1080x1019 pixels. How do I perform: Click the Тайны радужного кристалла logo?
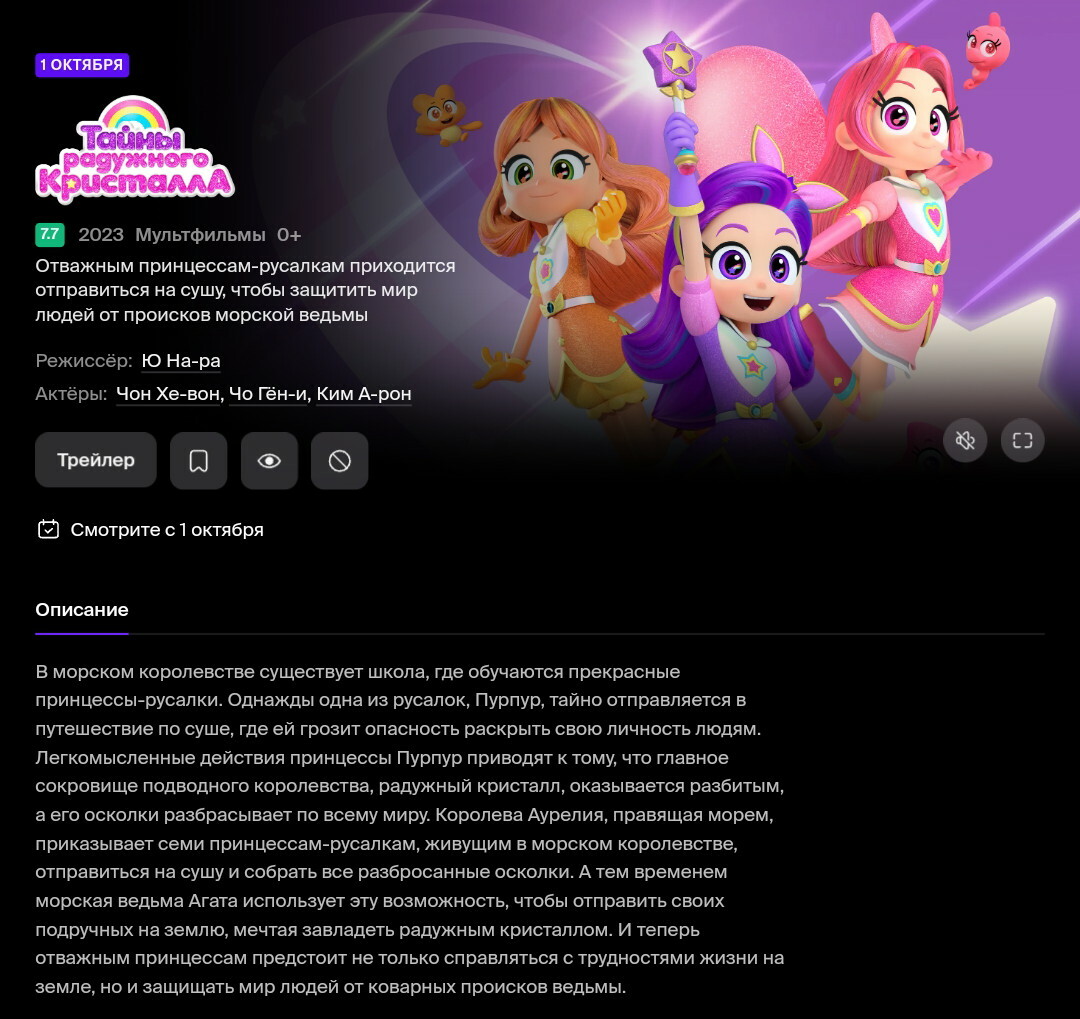click(x=134, y=150)
